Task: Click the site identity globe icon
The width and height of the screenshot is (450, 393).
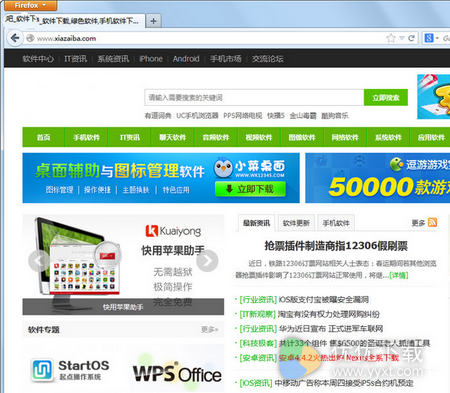Action: (x=30, y=38)
